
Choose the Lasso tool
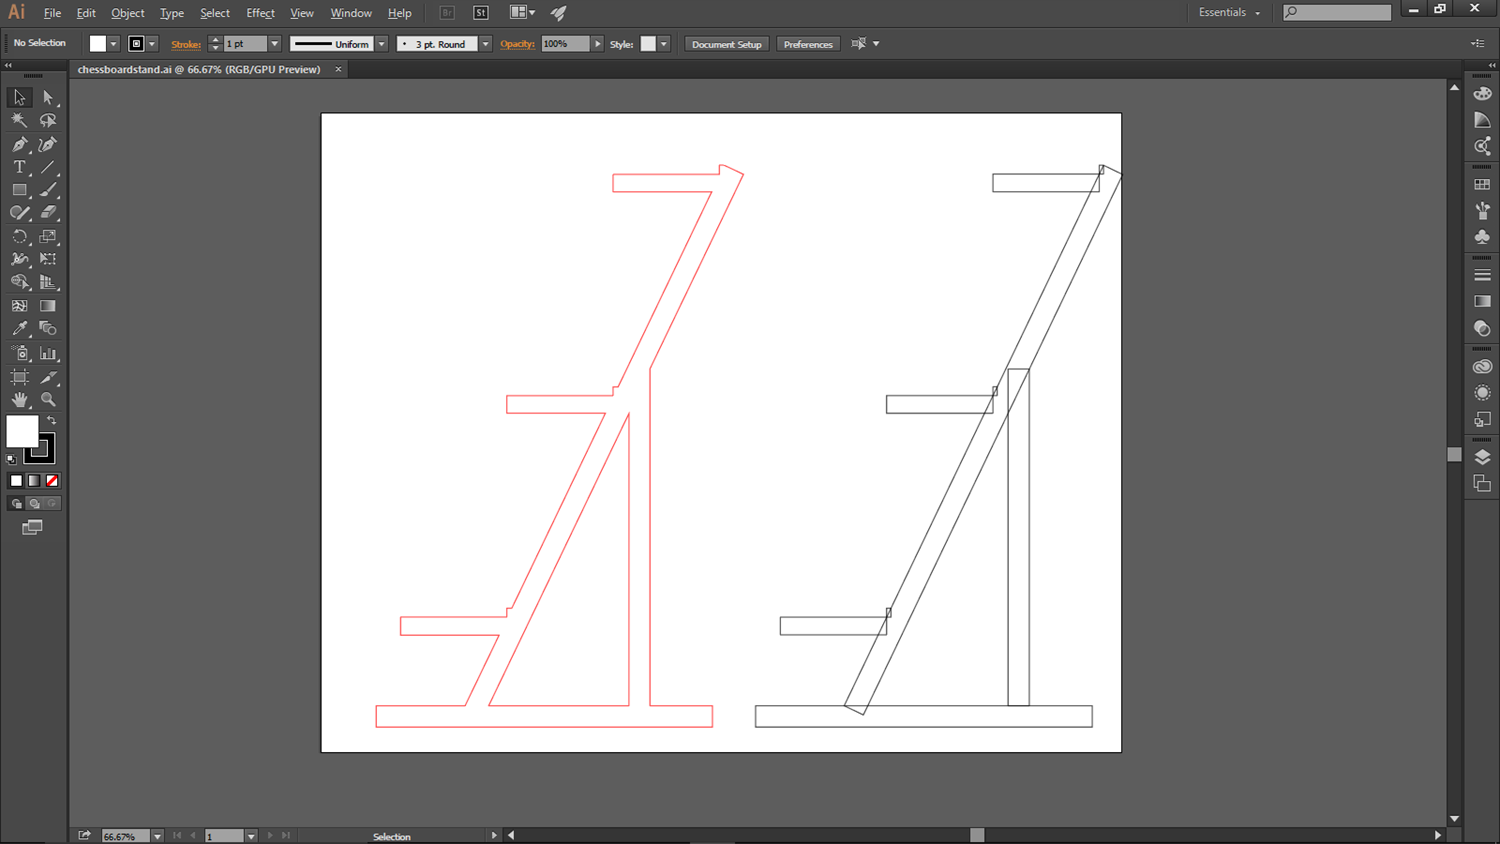pos(47,120)
